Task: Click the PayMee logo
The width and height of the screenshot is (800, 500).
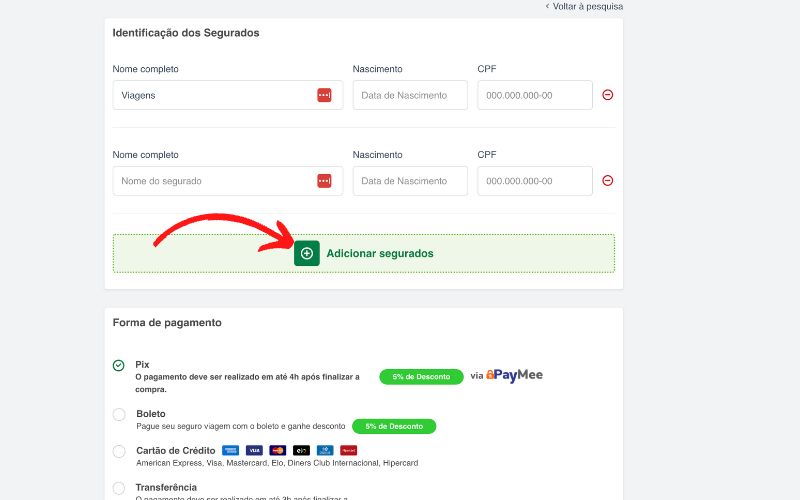Action: coord(514,376)
